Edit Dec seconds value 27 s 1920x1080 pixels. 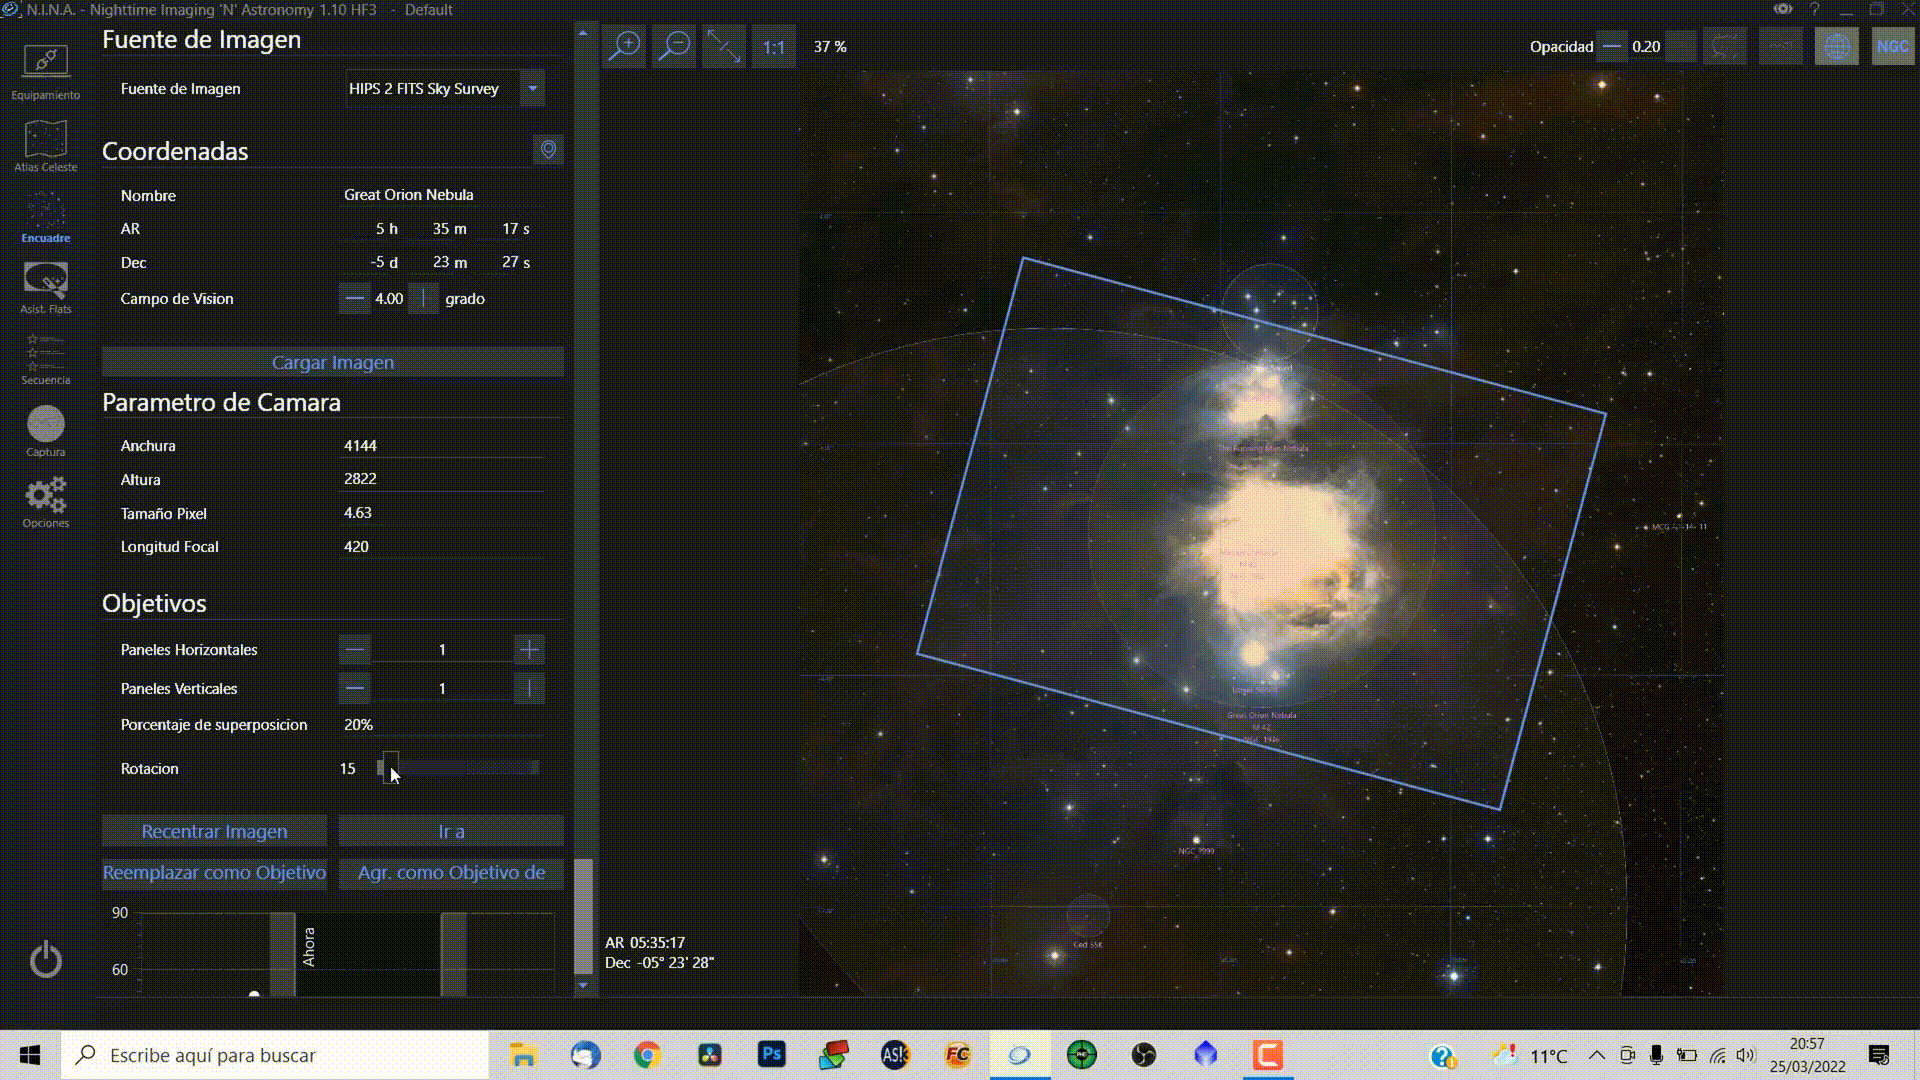tap(515, 262)
